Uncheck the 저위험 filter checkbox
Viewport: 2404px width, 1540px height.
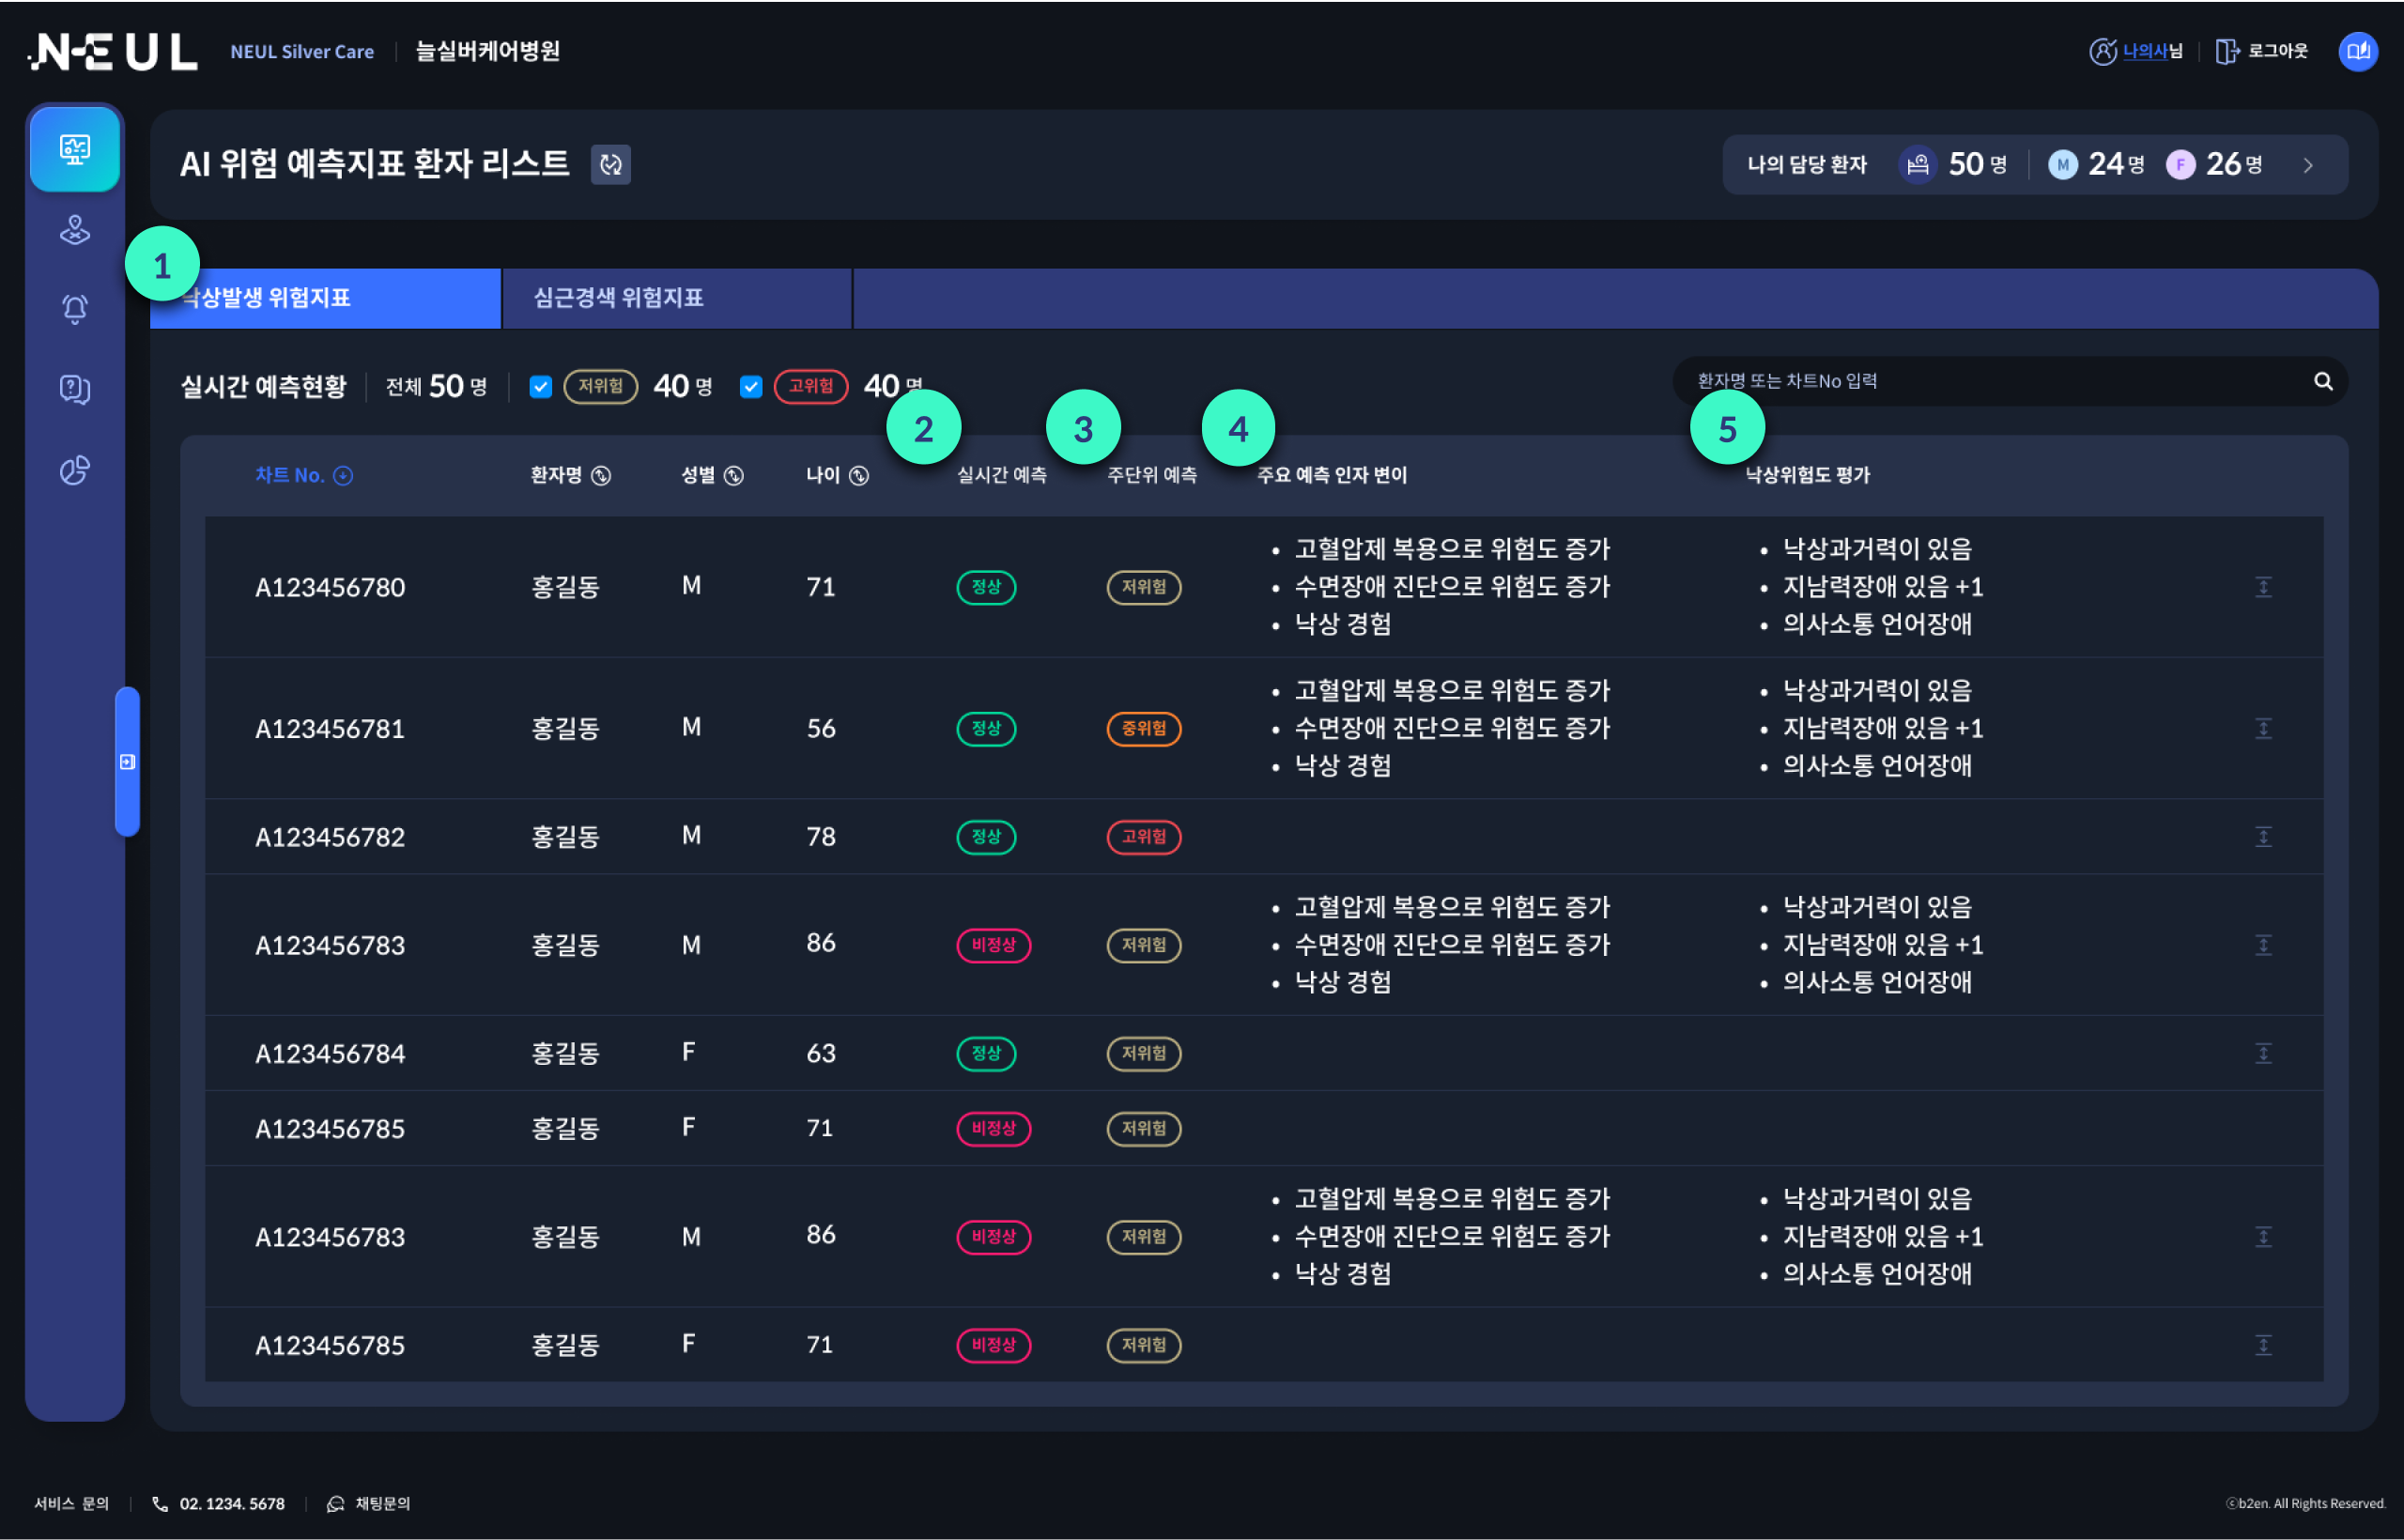(540, 387)
